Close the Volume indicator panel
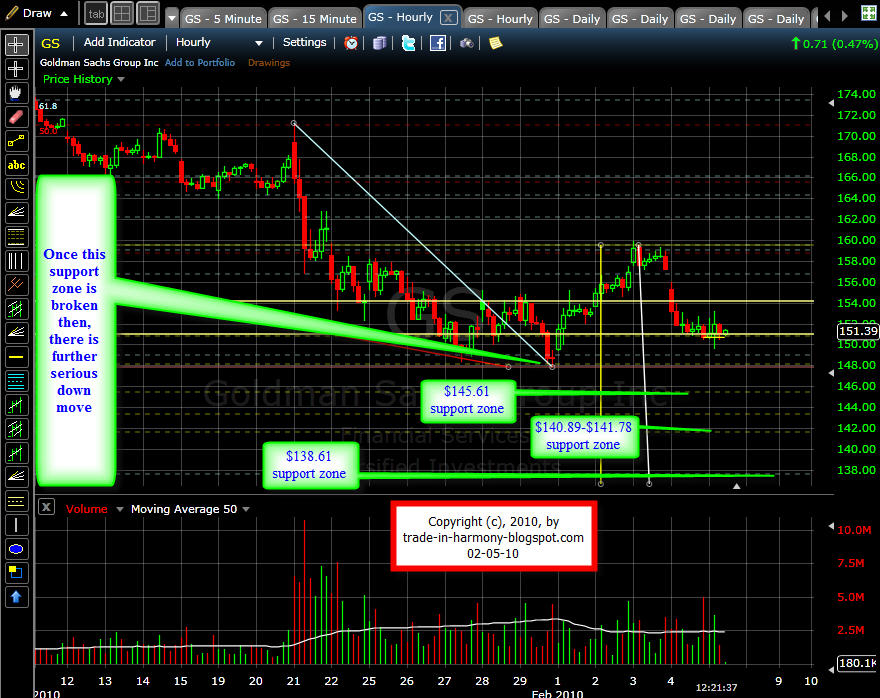 point(46,508)
